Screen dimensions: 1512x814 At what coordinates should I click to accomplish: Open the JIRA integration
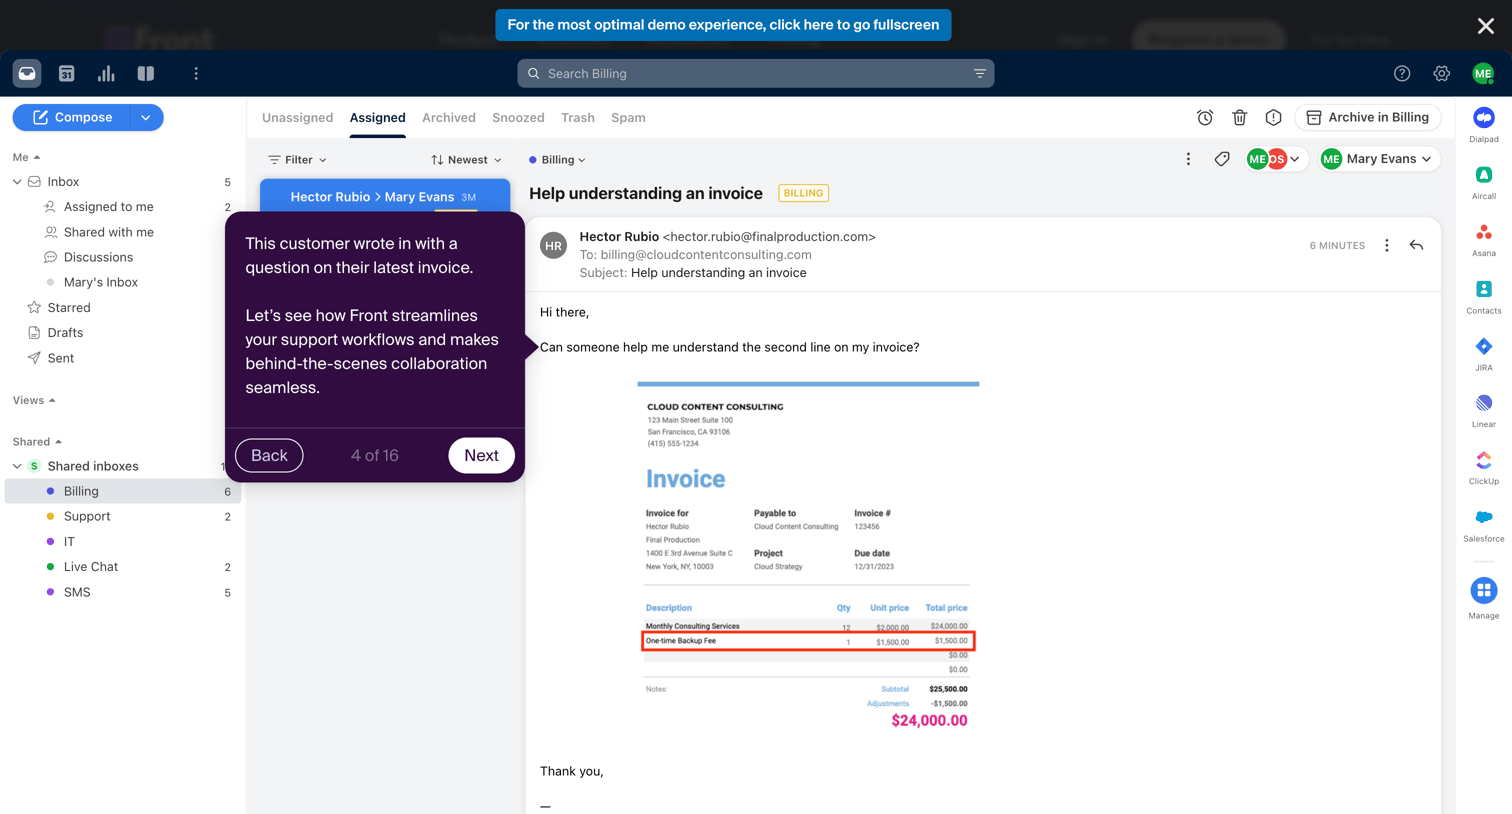(1484, 353)
